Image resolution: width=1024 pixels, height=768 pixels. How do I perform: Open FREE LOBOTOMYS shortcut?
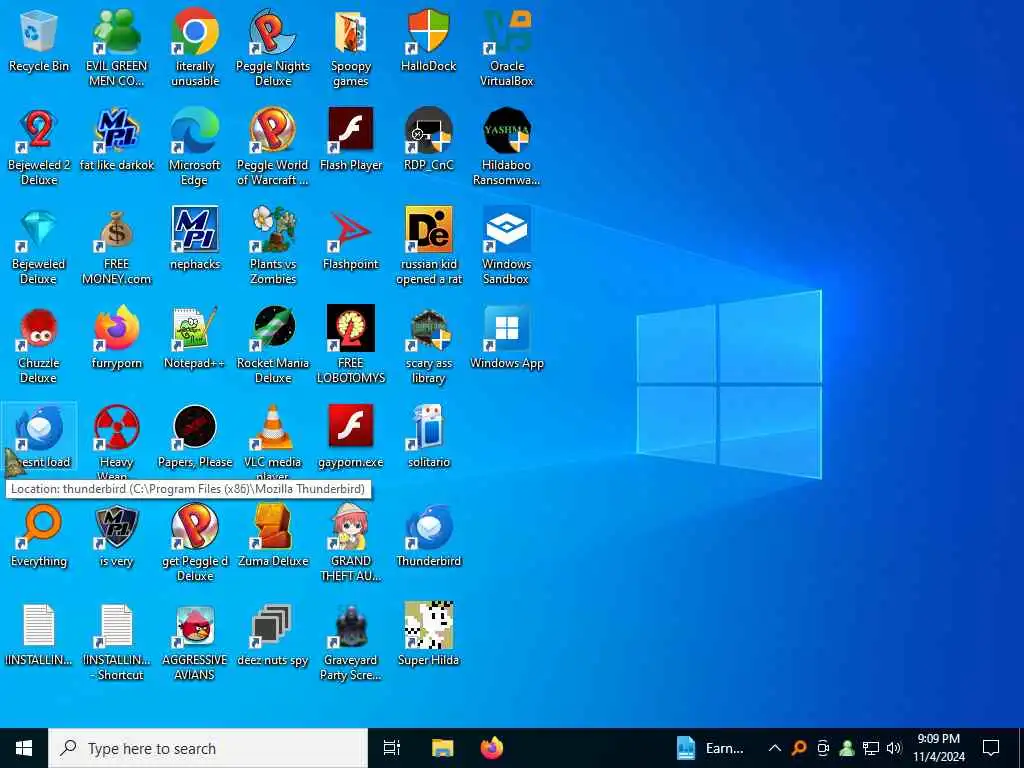(351, 345)
